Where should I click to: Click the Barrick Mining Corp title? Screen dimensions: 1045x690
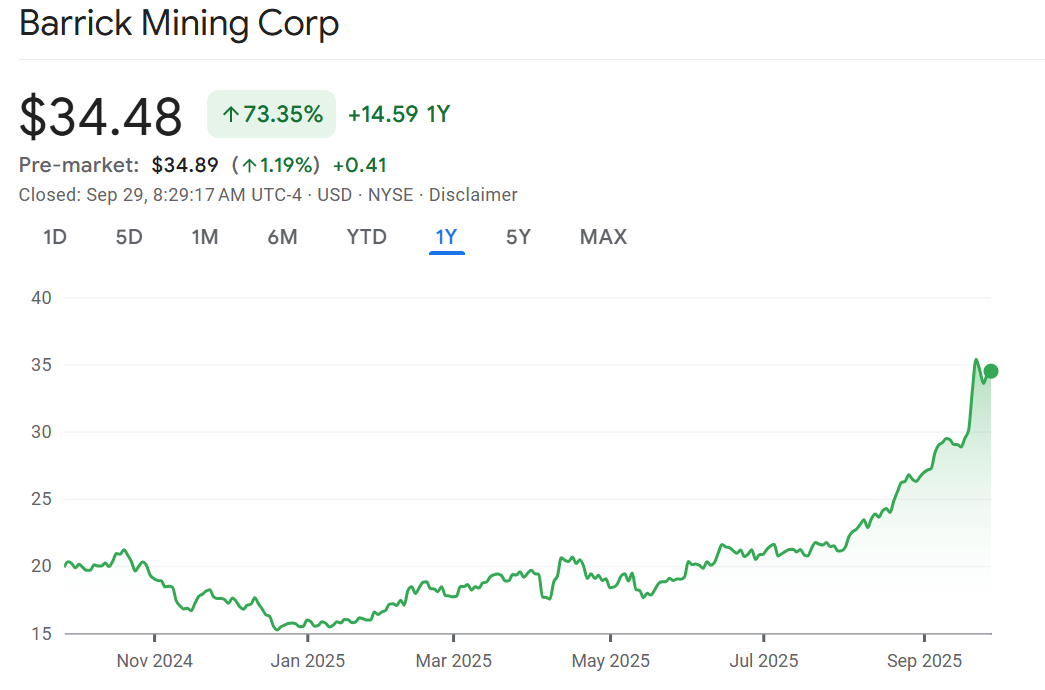click(179, 24)
